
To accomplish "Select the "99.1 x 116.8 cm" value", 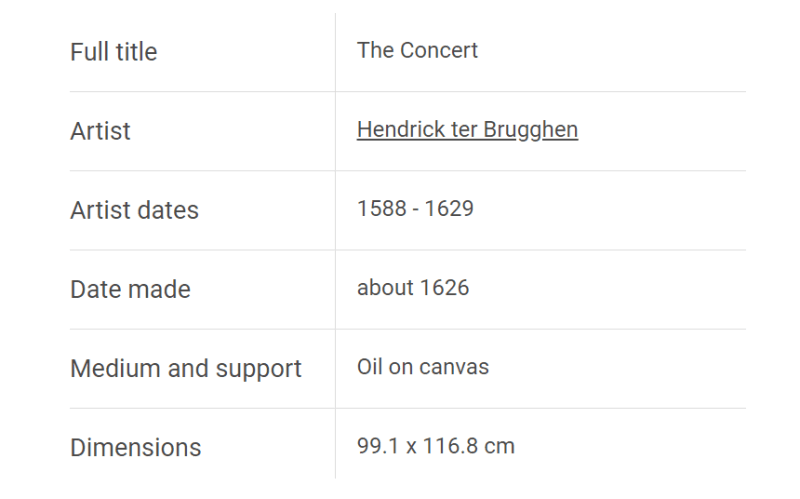I will [x=436, y=446].
